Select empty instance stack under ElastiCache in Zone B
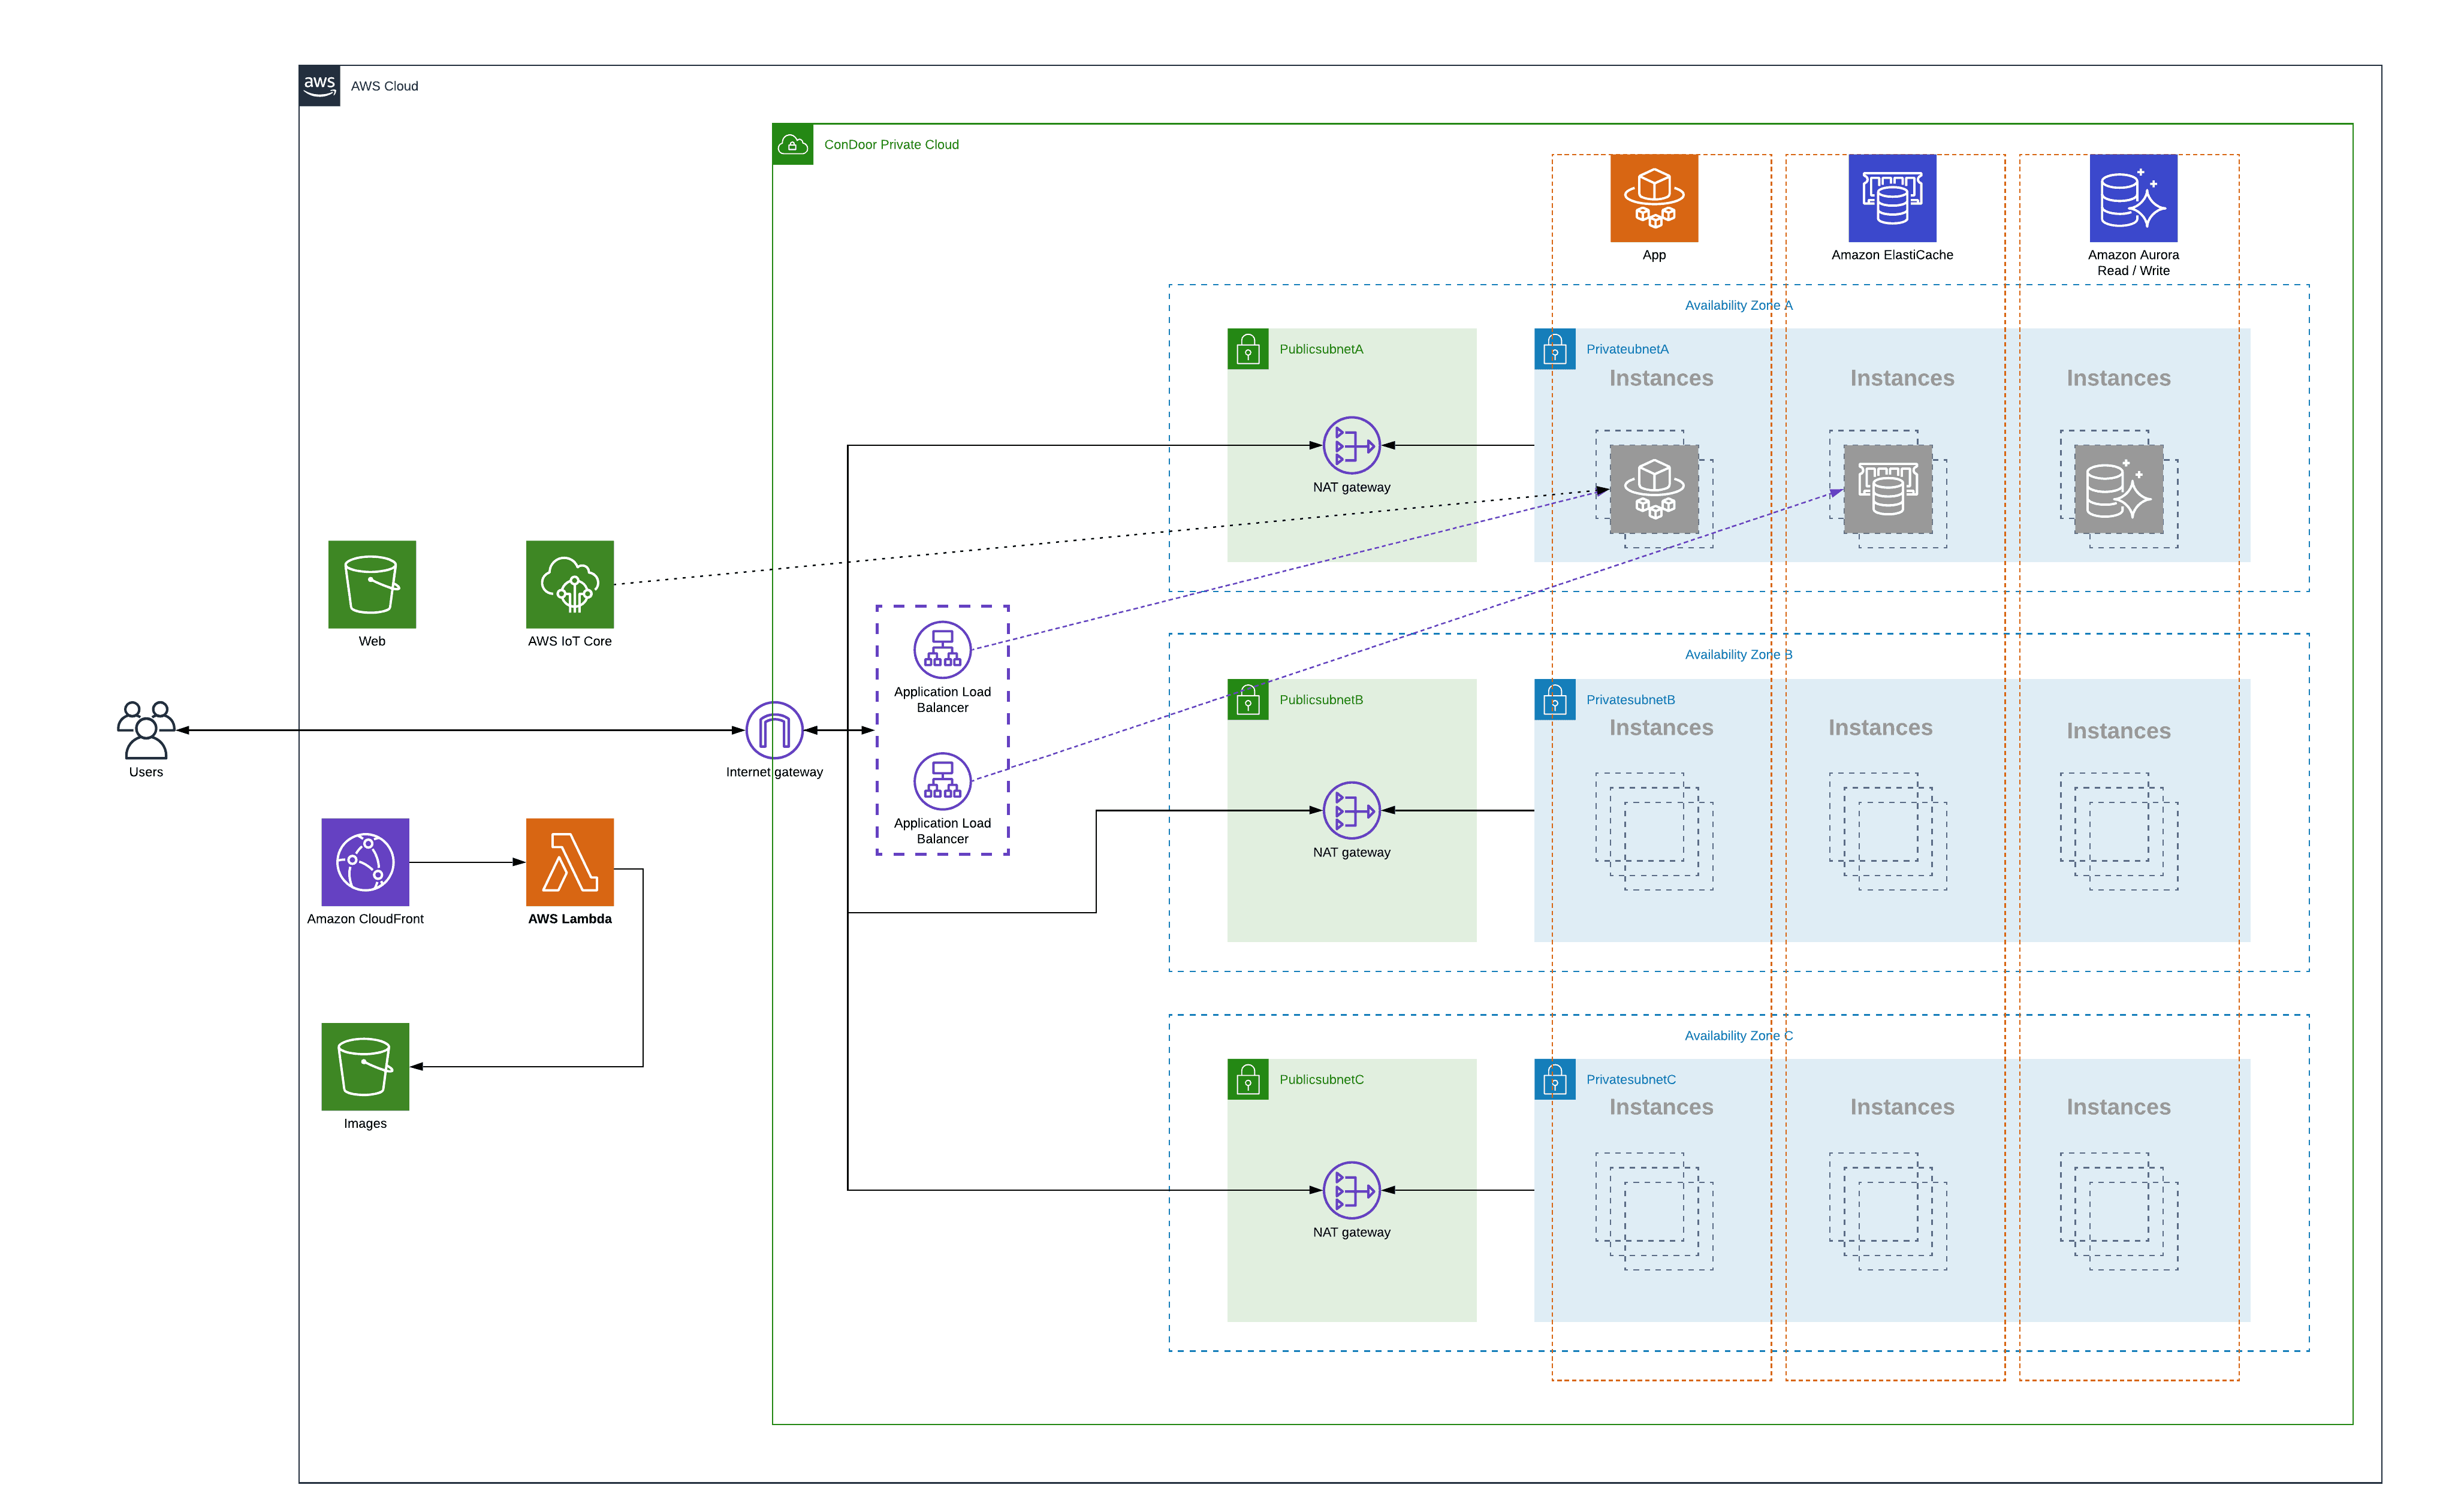The height and width of the screenshot is (1512, 2464). pyautogui.click(x=1888, y=831)
